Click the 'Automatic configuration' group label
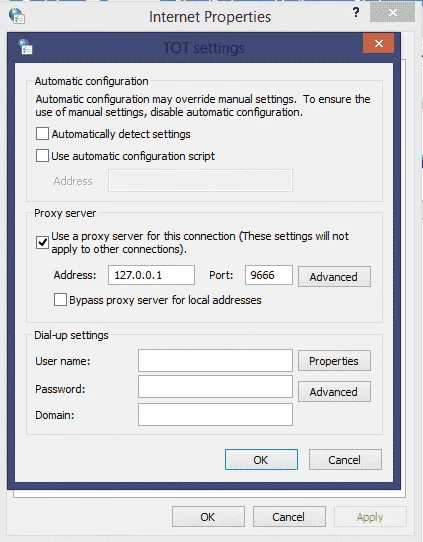 coord(92,81)
